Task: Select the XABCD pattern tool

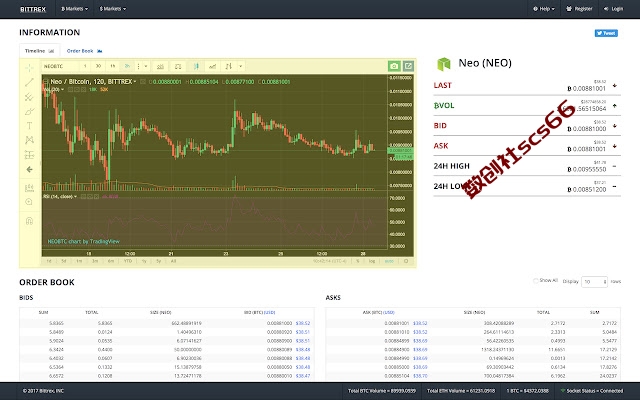Action: tap(29, 140)
